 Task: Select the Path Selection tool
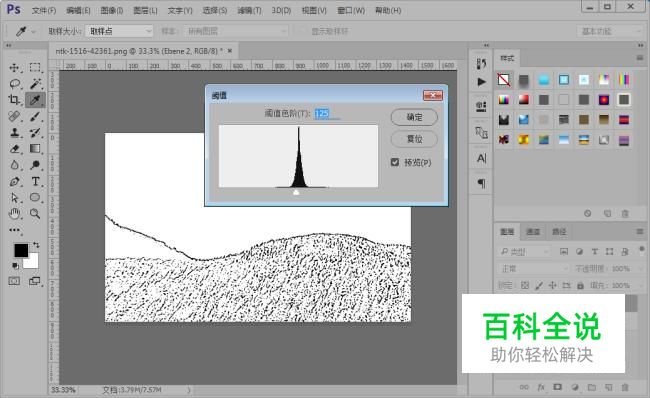(15, 198)
